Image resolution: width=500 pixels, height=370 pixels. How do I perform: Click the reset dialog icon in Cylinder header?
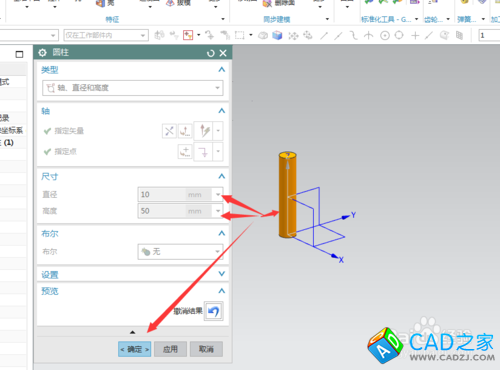(210, 53)
